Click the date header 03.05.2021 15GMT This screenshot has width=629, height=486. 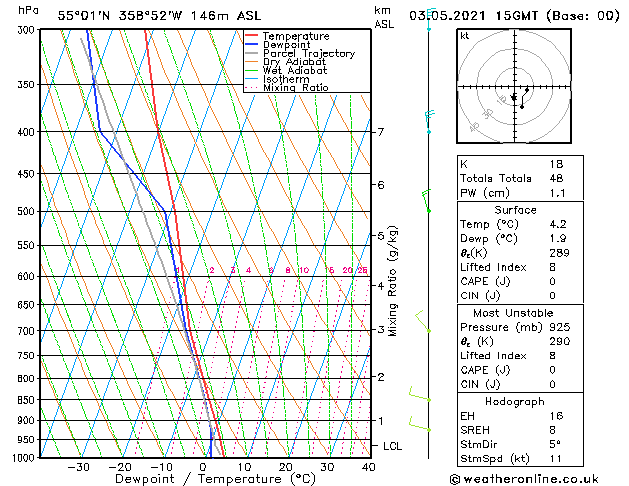tap(473, 16)
